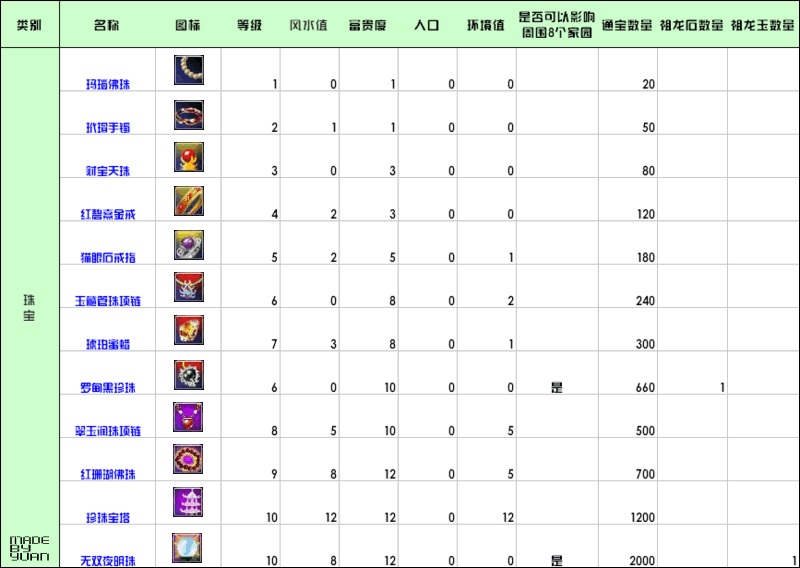Click 环境值 12 in the 珍珠宝塔 row
Screen dimensions: 800x568
point(508,517)
